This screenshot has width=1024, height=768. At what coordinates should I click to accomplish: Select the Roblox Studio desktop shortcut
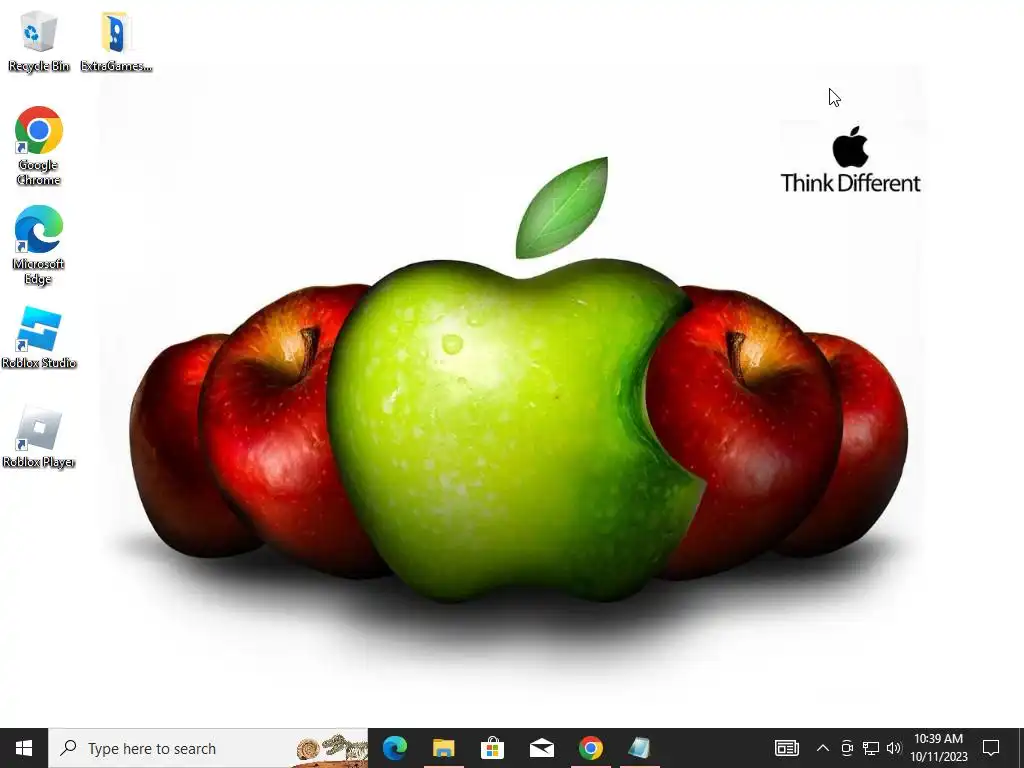(39, 337)
